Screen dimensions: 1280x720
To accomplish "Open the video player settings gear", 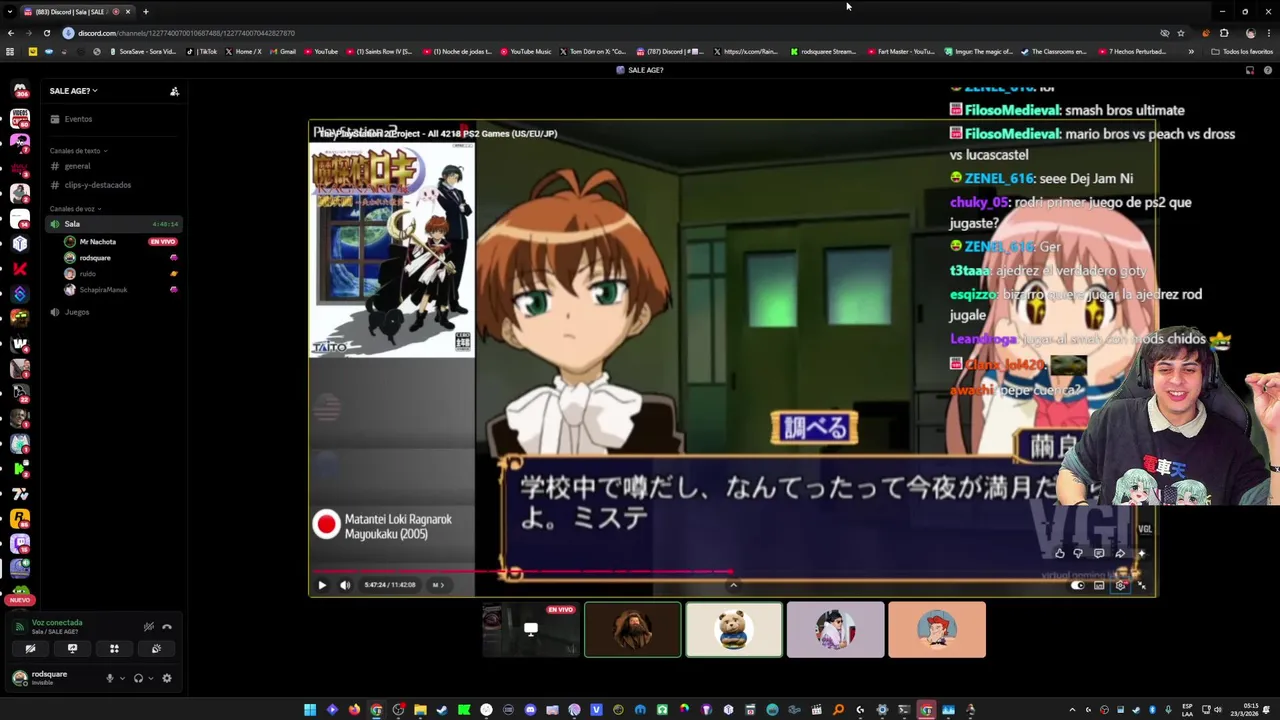I will click(1121, 586).
